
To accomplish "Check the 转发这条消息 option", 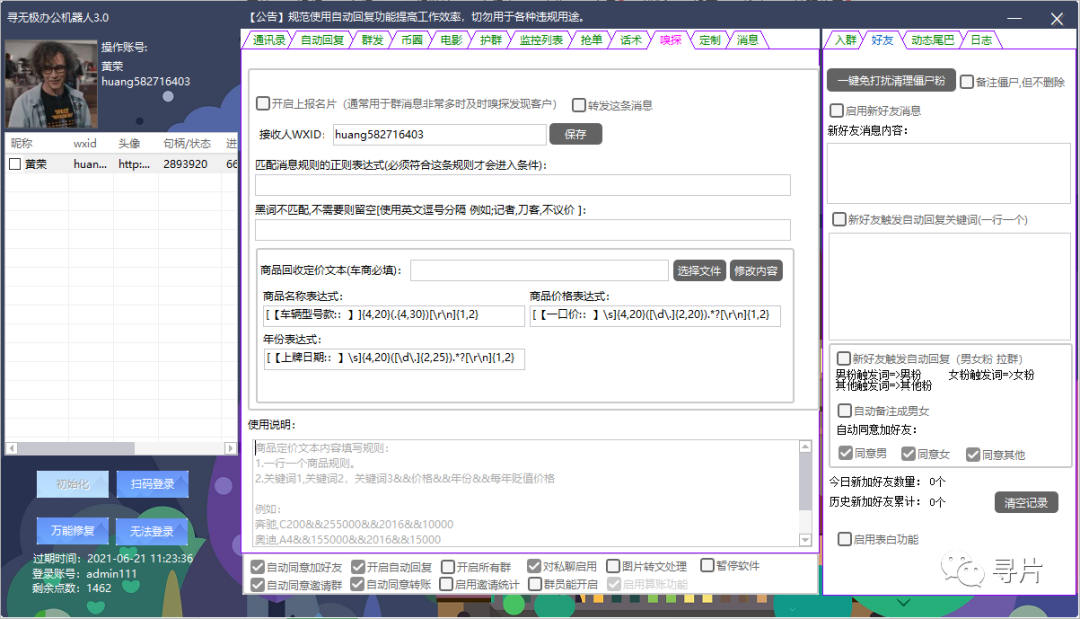I will click(578, 104).
